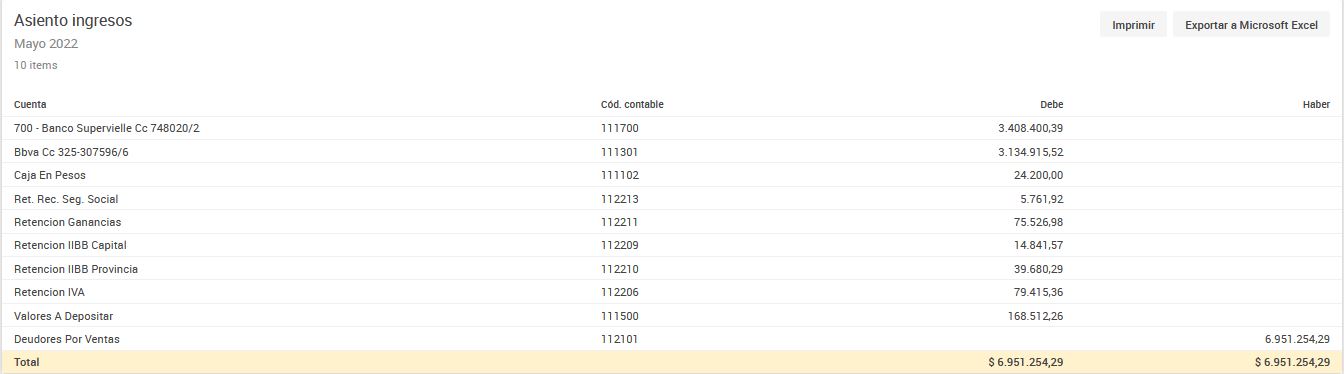Click accounting code 111102
This screenshot has height=374, width=1344.
point(619,175)
